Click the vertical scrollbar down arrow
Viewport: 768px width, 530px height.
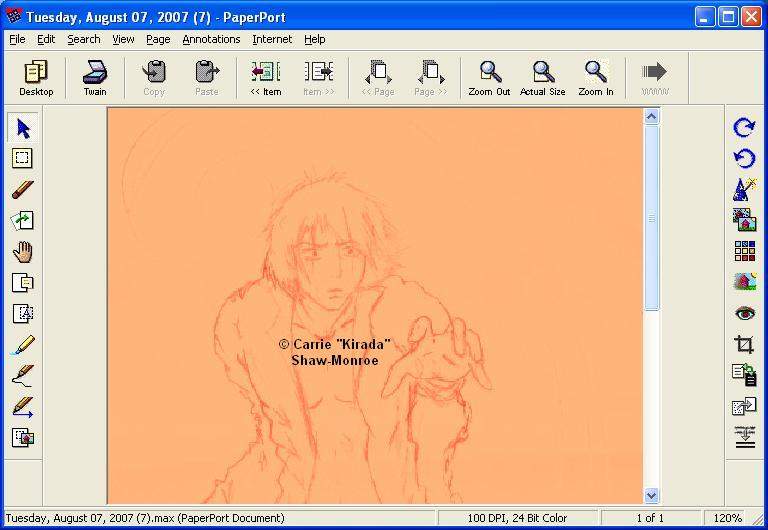[x=651, y=496]
